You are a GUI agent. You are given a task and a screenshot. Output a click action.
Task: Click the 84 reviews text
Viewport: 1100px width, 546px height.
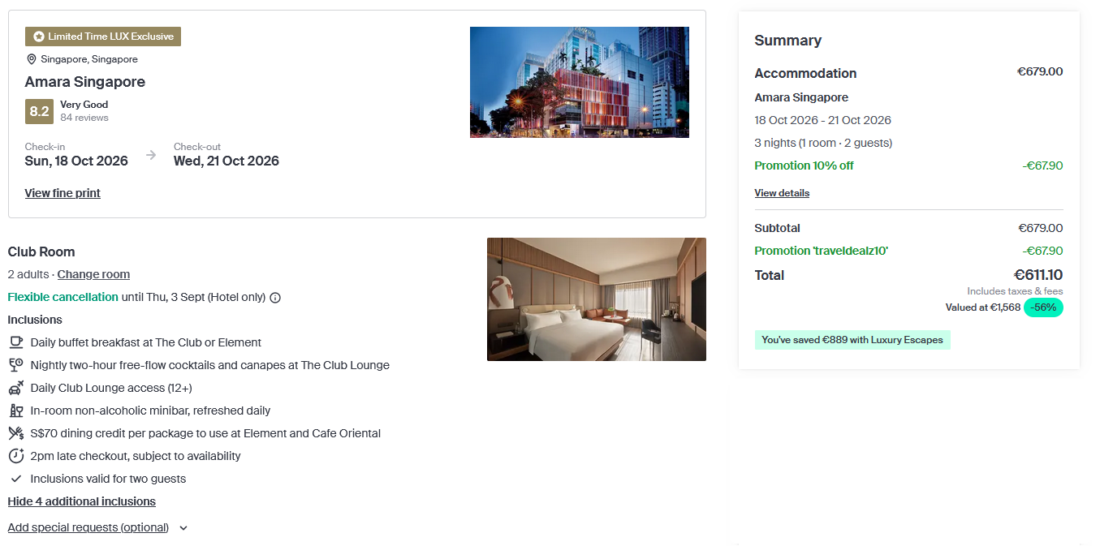click(x=84, y=118)
